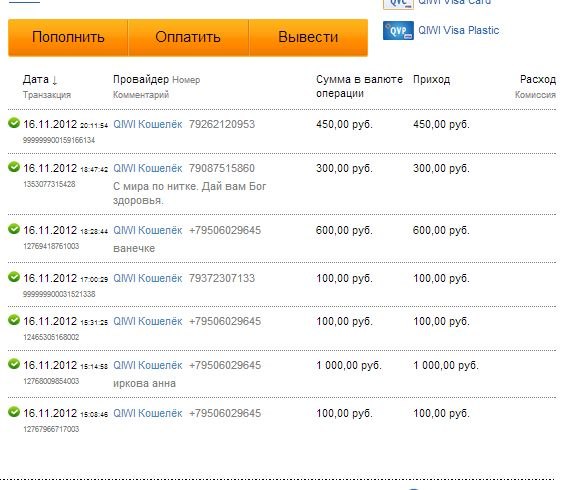Click the comment 'иркова анна'
This screenshot has height=490, width=568.
click(144, 383)
